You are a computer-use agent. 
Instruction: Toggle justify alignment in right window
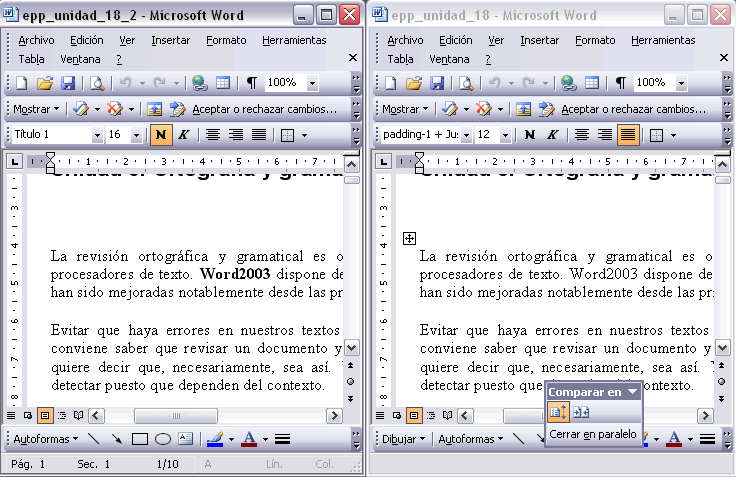coord(628,134)
